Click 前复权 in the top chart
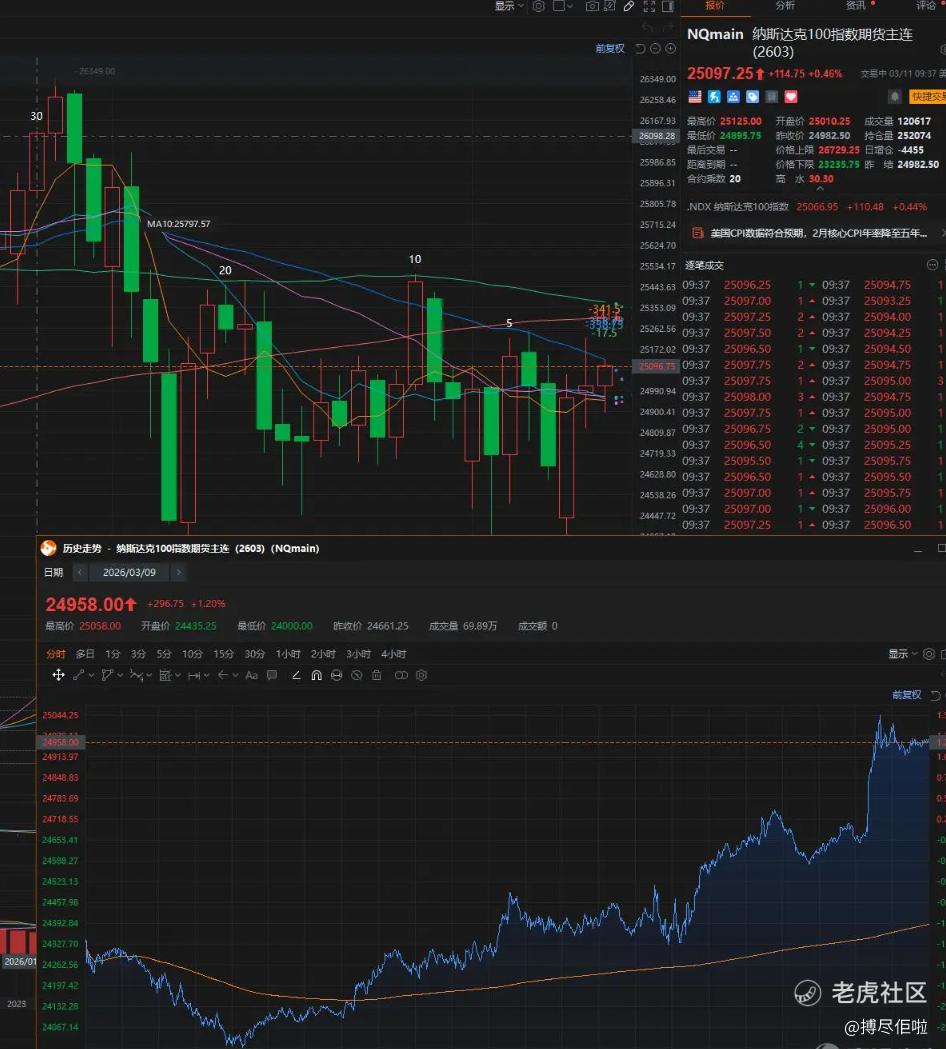Viewport: 946px width, 1049px height. click(609, 48)
